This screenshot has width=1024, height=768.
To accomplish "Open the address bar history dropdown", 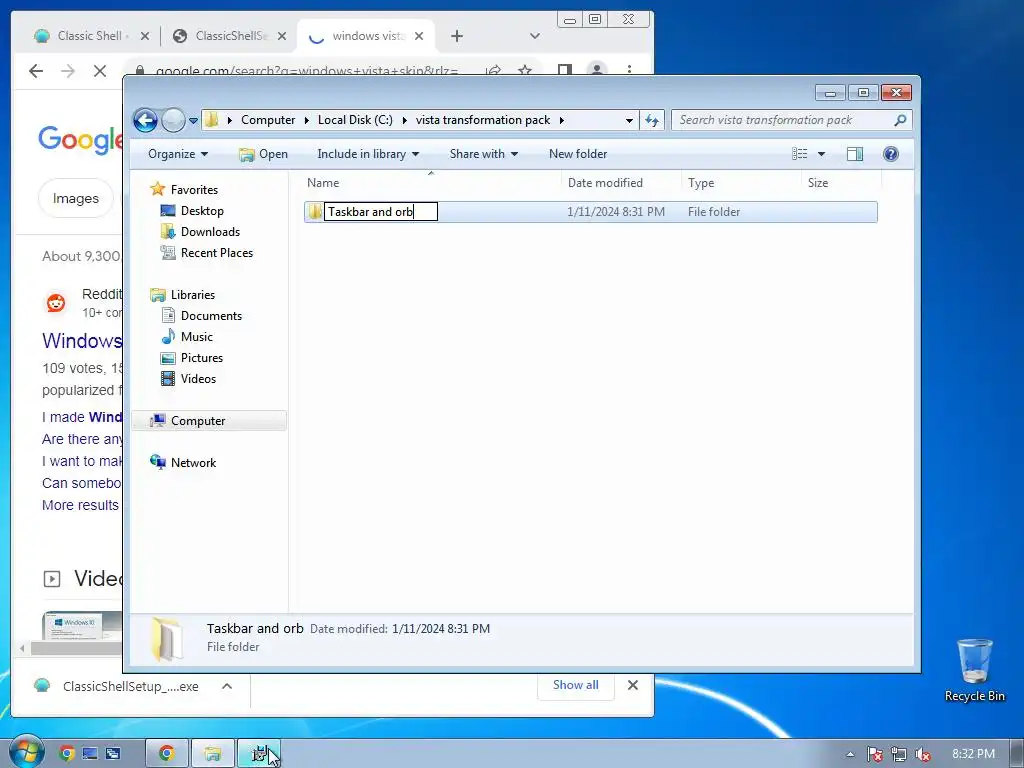I will pos(629,121).
